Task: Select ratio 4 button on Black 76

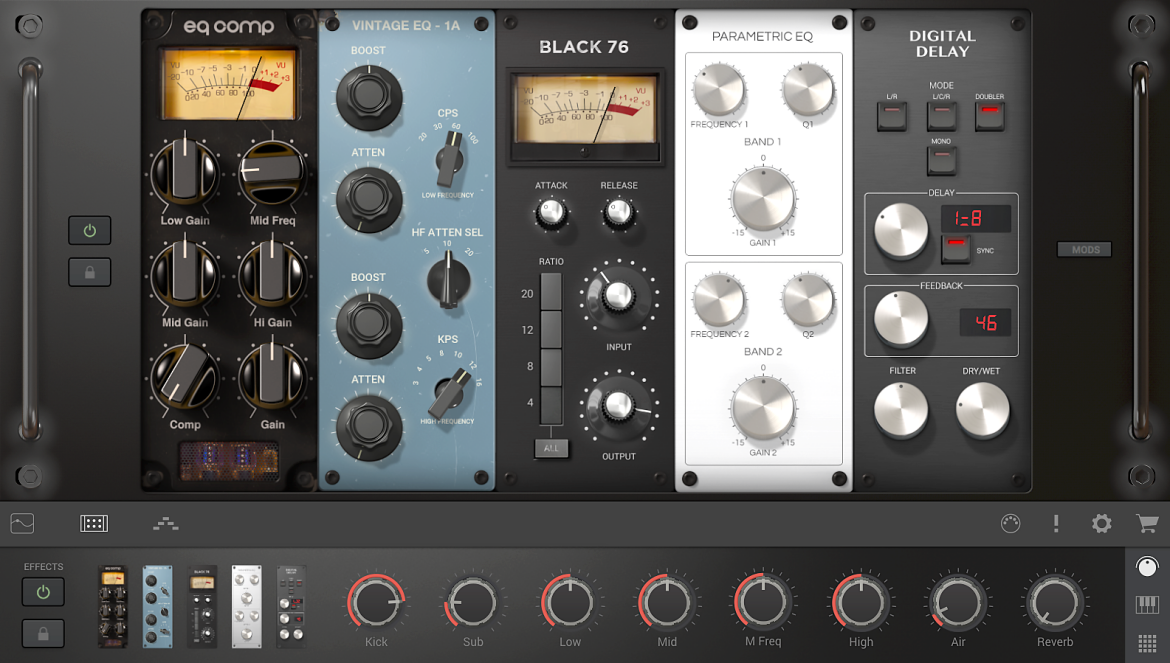Action: point(551,406)
